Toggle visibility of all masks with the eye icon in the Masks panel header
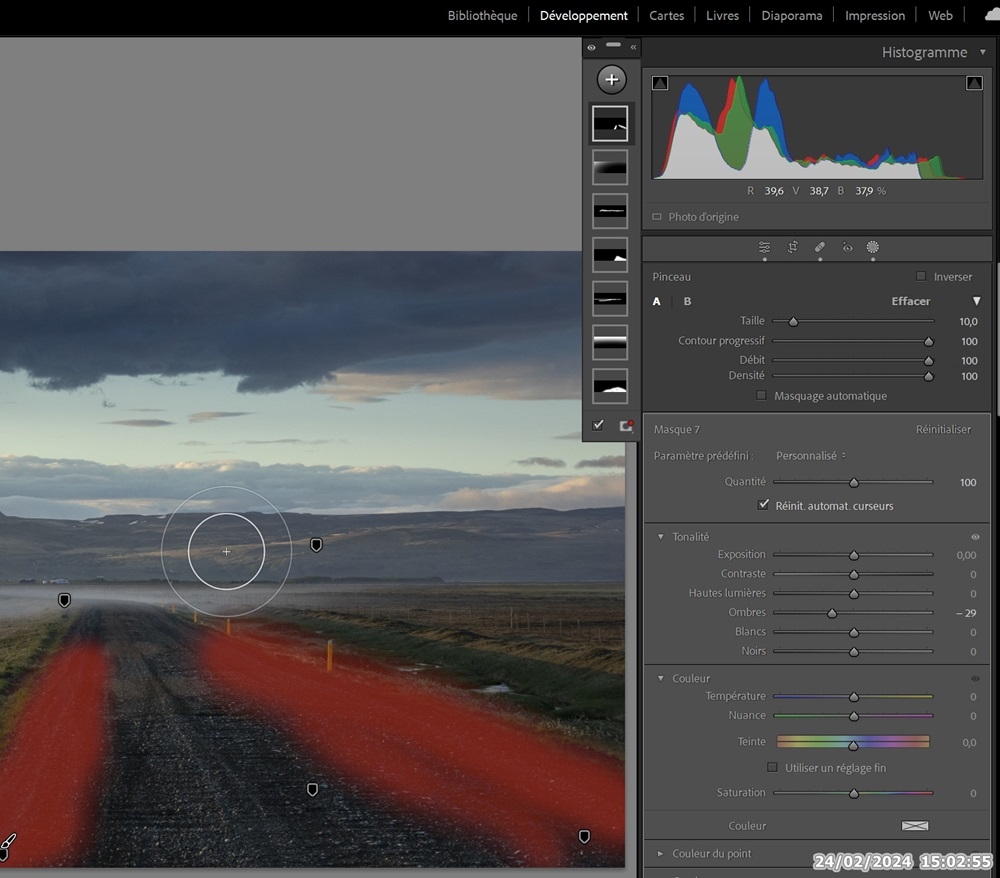 click(x=592, y=47)
